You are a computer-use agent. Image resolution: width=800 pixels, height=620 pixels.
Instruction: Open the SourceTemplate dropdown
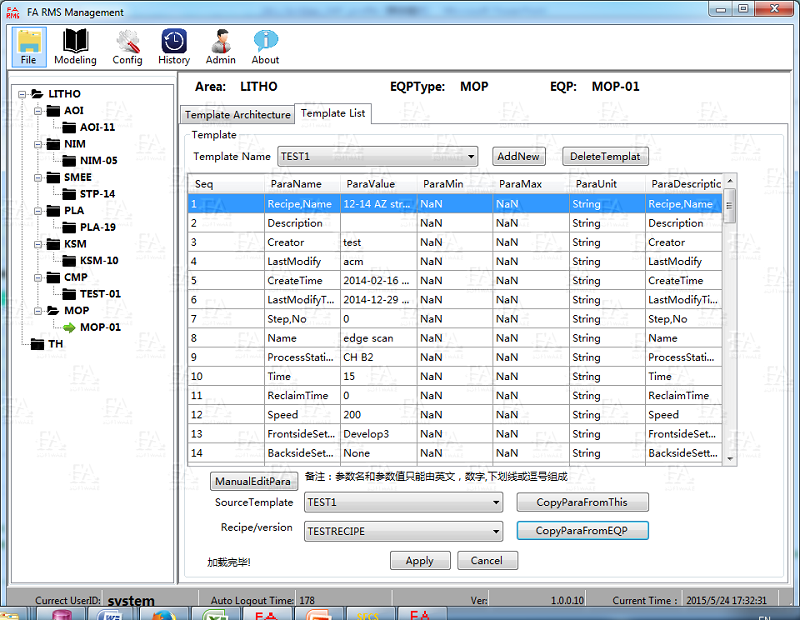495,502
